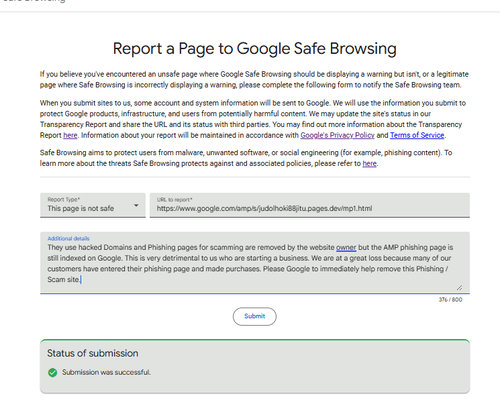Click the 'Submission was successful.' text
The height and width of the screenshot is (403, 500).
[106, 372]
